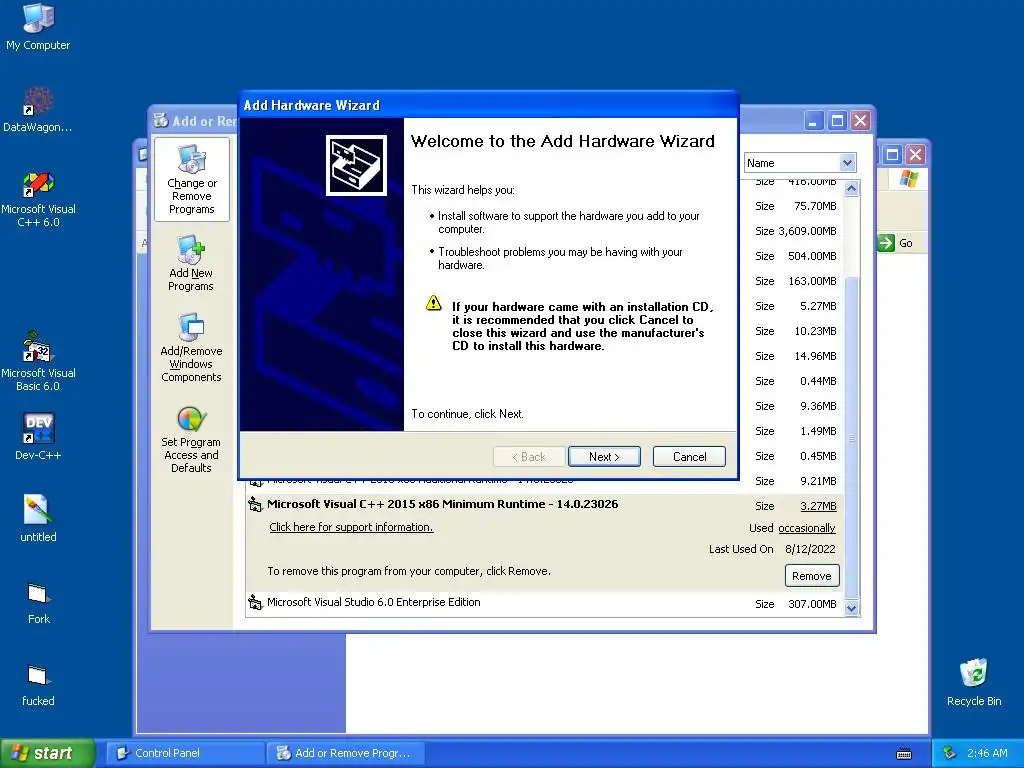This screenshot has width=1024, height=768.
Task: Click the Add Hardware Wizard hardware graphic
Action: tap(356, 165)
